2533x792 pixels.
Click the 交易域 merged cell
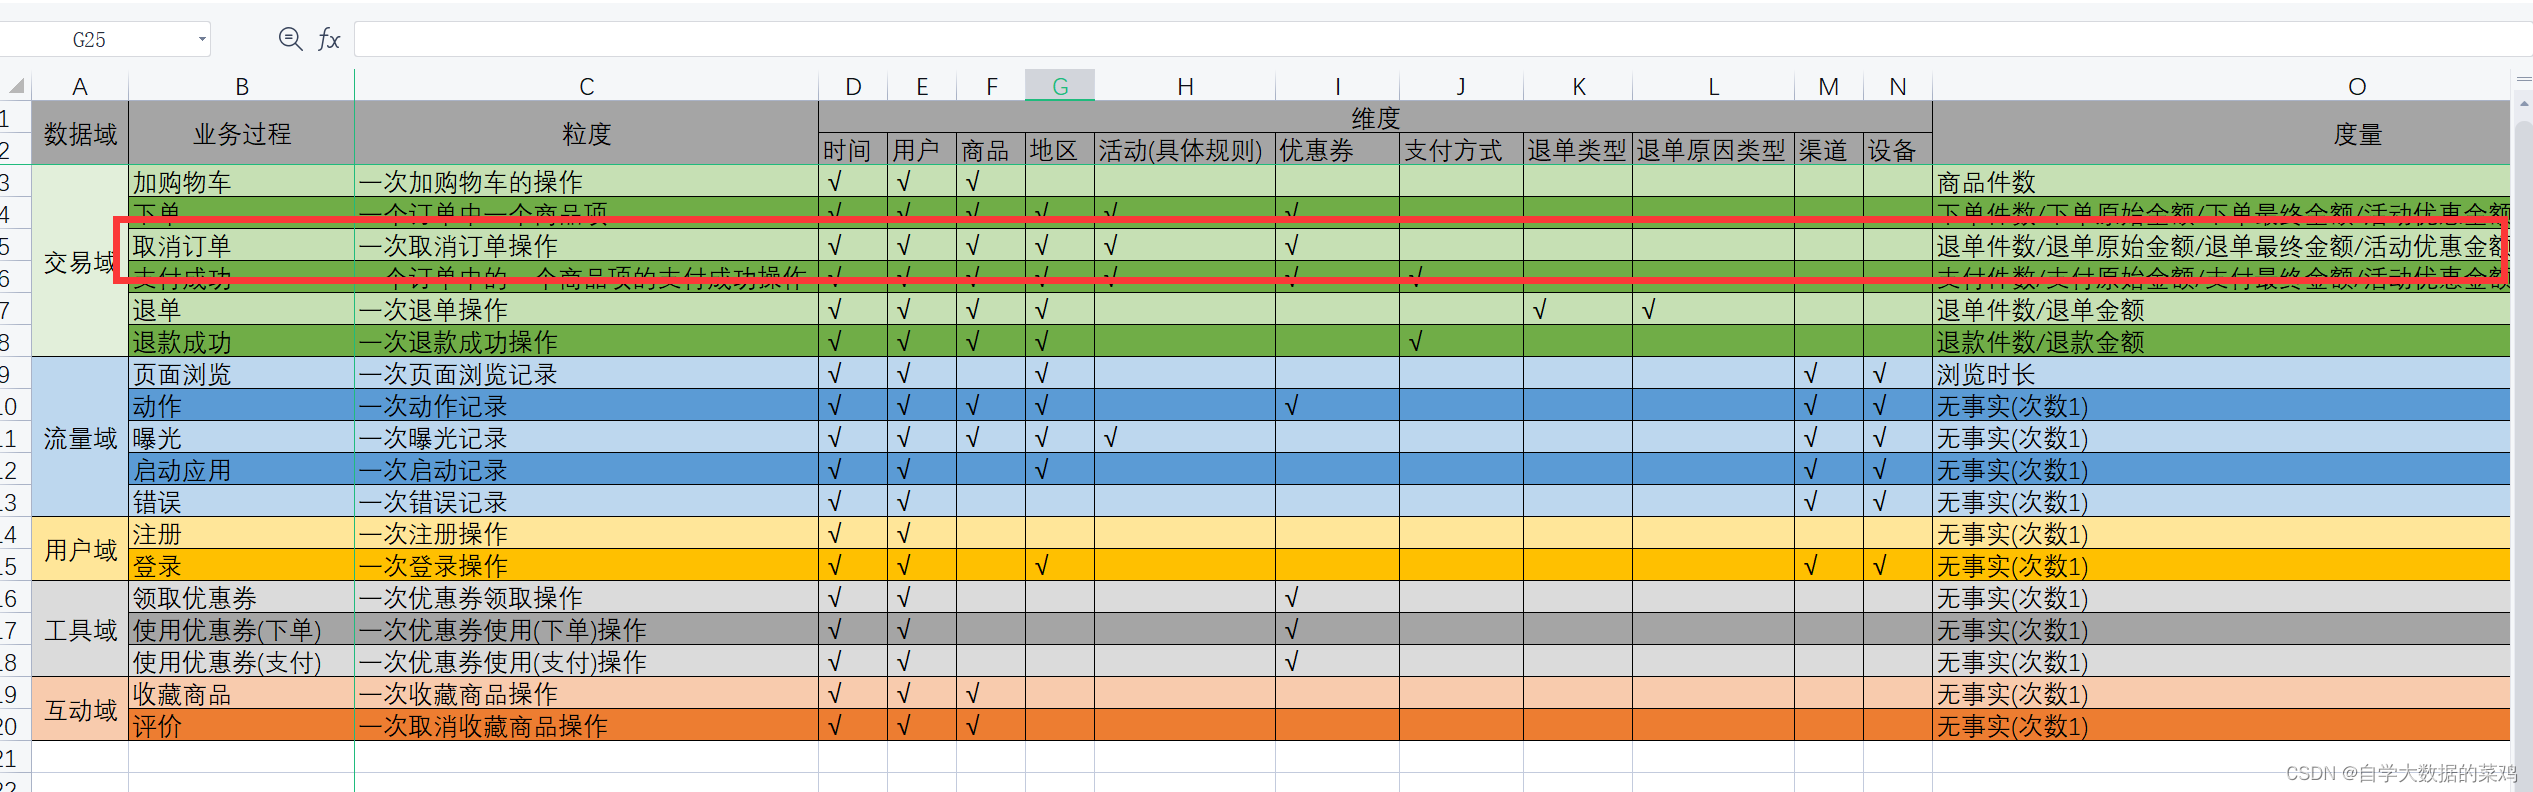[80, 261]
